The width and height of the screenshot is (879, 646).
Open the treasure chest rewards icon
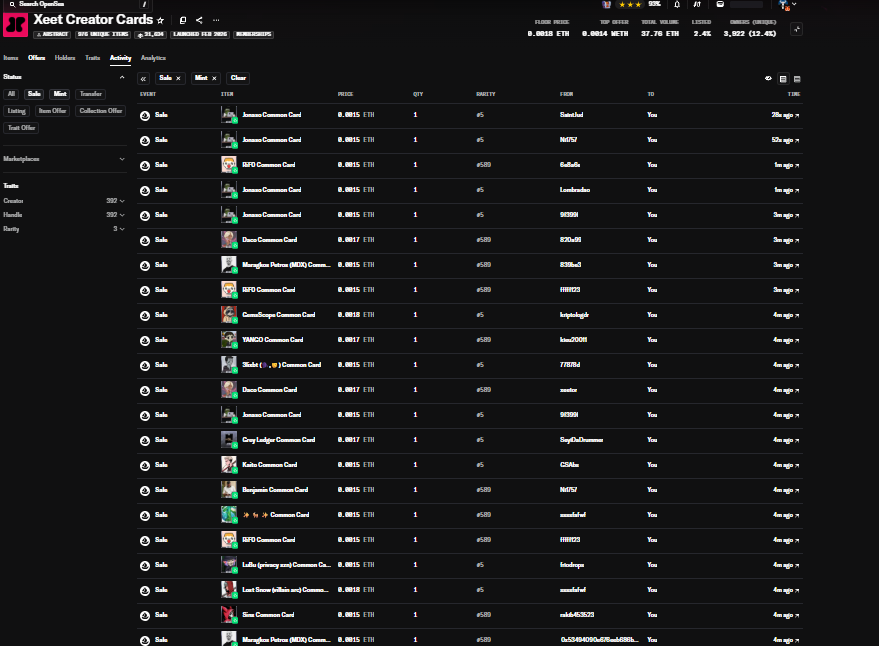(x=606, y=4)
